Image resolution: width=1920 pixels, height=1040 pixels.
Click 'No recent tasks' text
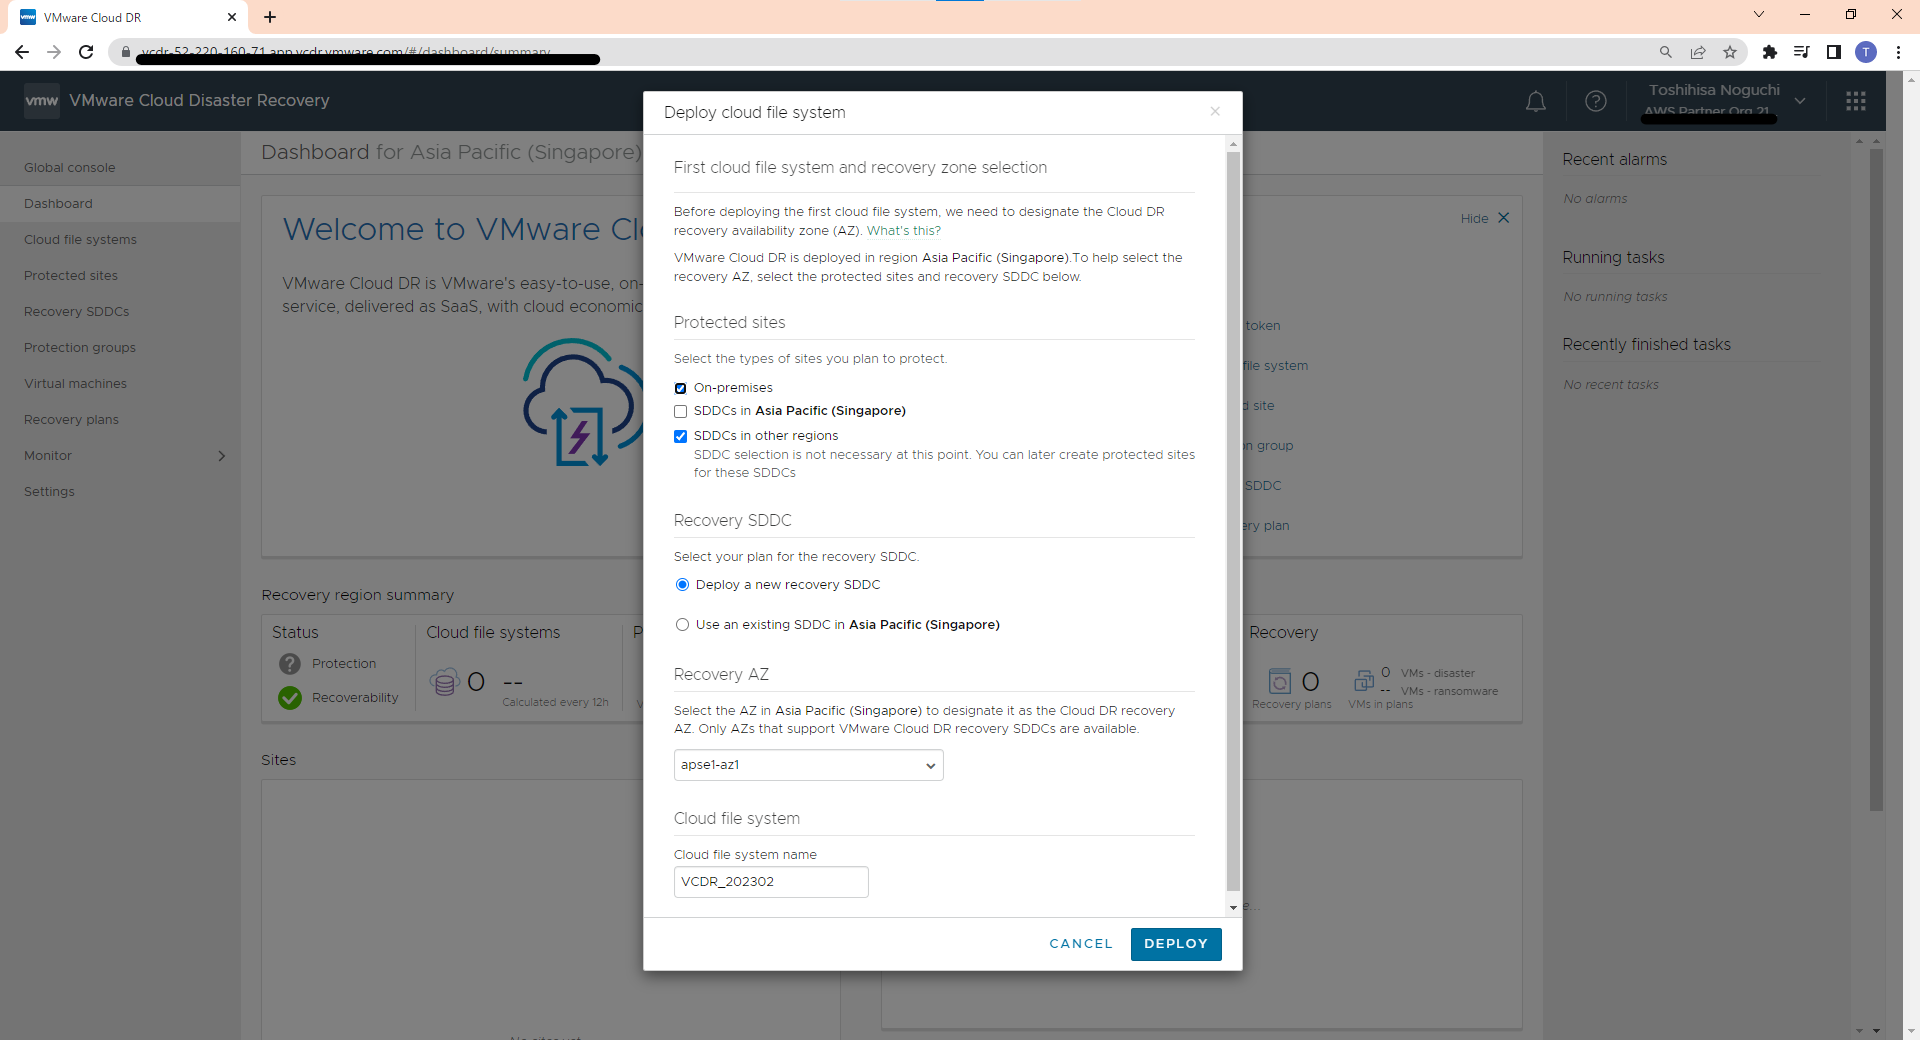tap(1611, 385)
